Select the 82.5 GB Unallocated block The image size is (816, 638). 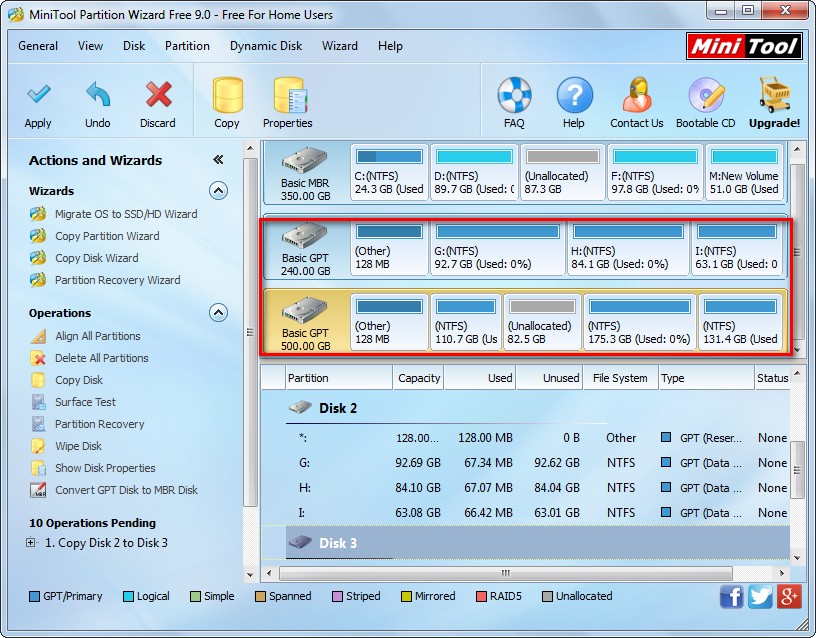tap(542, 322)
